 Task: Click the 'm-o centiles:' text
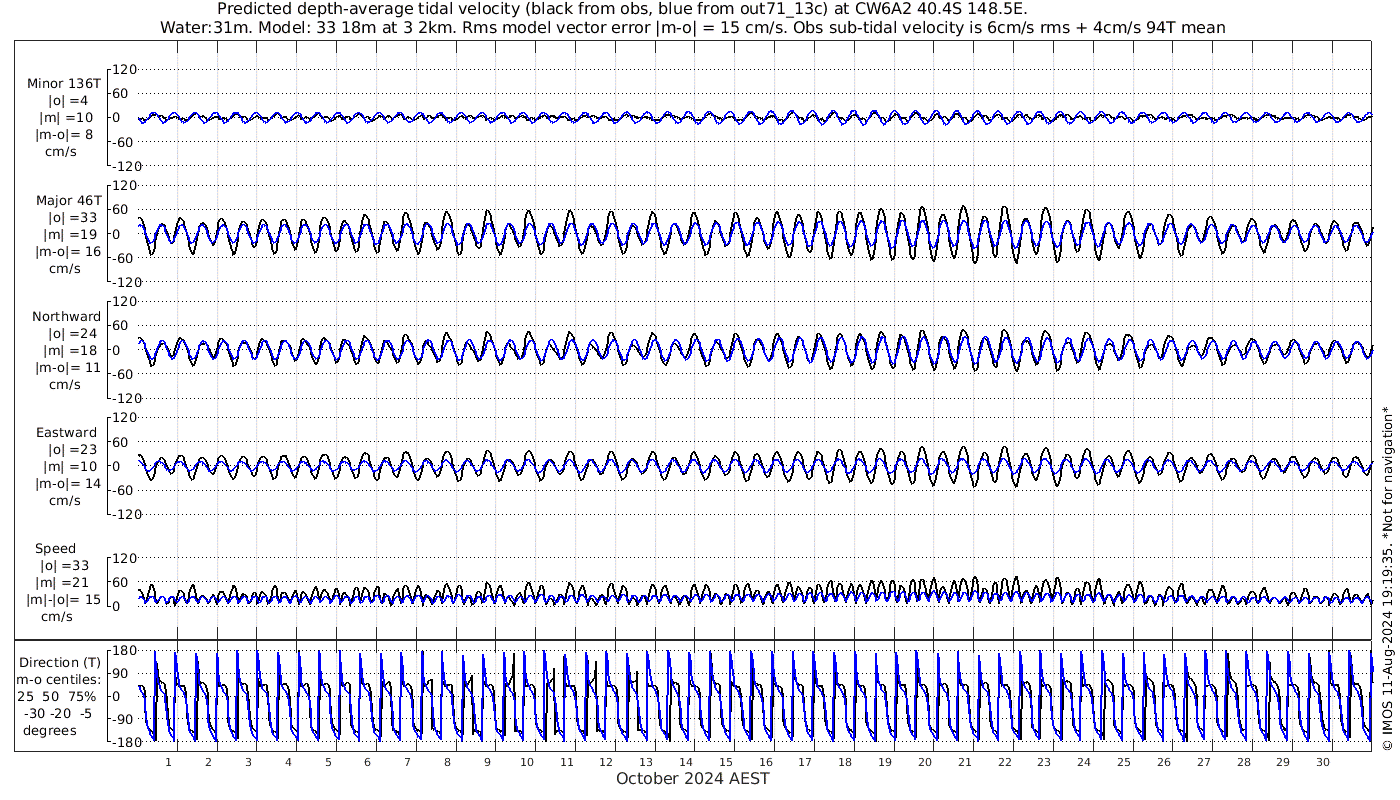(x=64, y=680)
